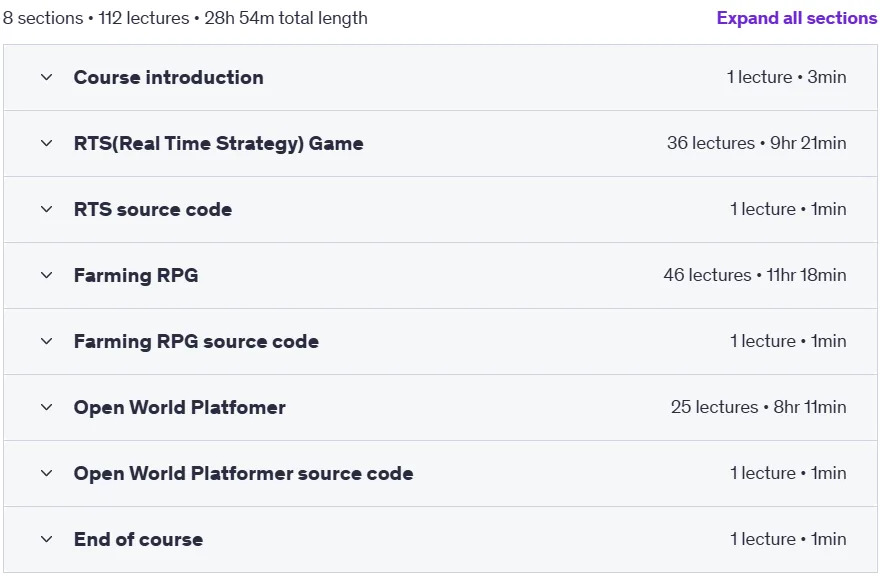This screenshot has height=575, width=880.
Task: Click the 46 lectures • 11hr 18min label
Action: [755, 275]
